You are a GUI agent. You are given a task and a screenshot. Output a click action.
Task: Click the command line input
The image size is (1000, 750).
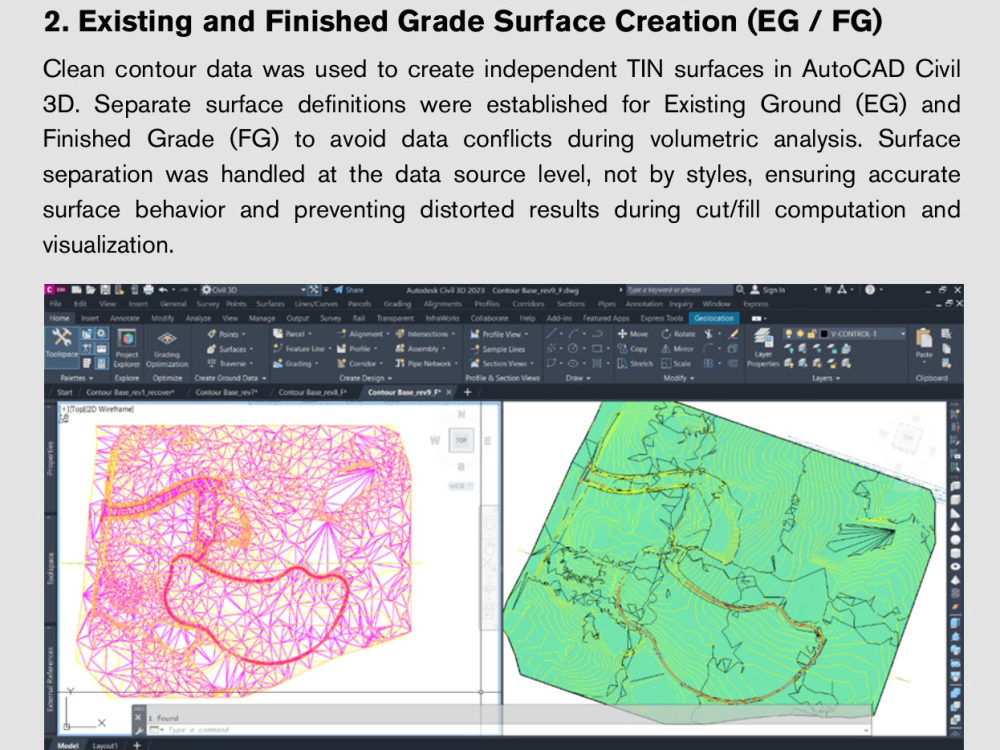click(509, 730)
